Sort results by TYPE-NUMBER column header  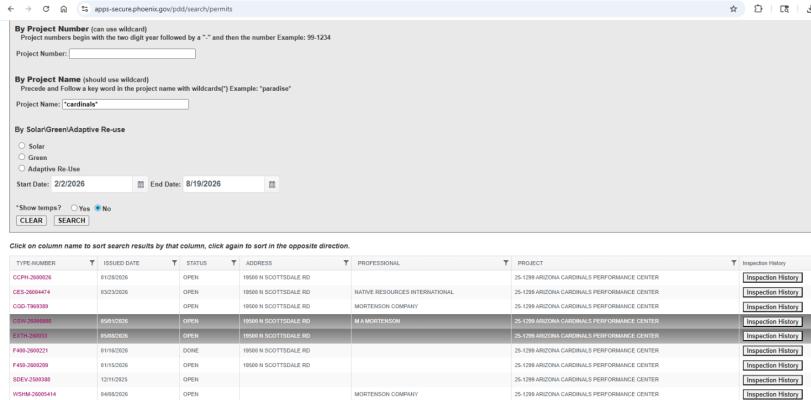click(x=36, y=263)
